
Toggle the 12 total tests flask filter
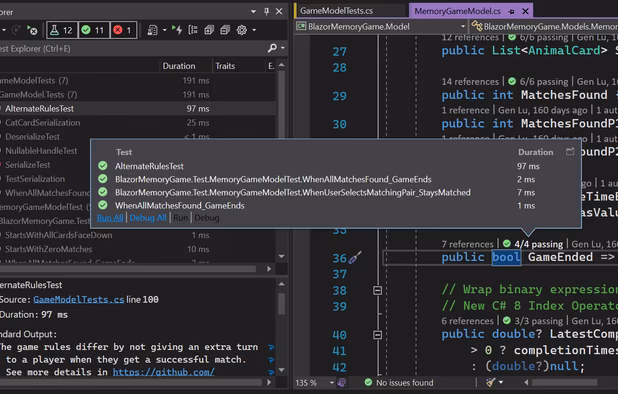[x=61, y=30]
